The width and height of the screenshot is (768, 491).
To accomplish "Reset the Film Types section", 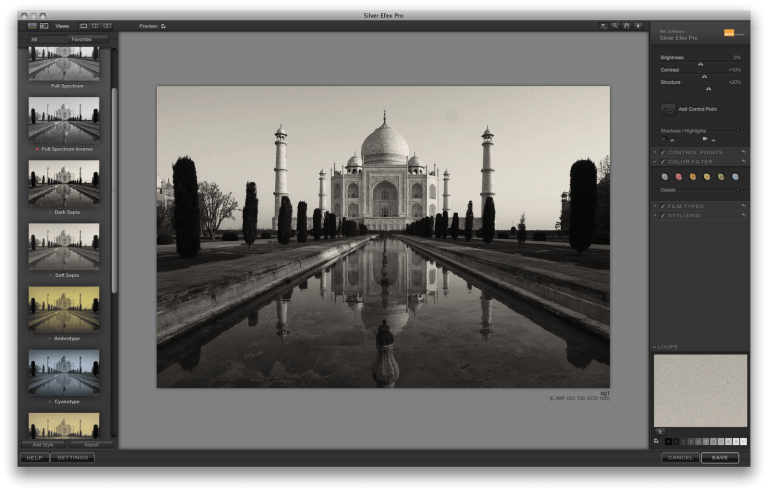I will (744, 206).
